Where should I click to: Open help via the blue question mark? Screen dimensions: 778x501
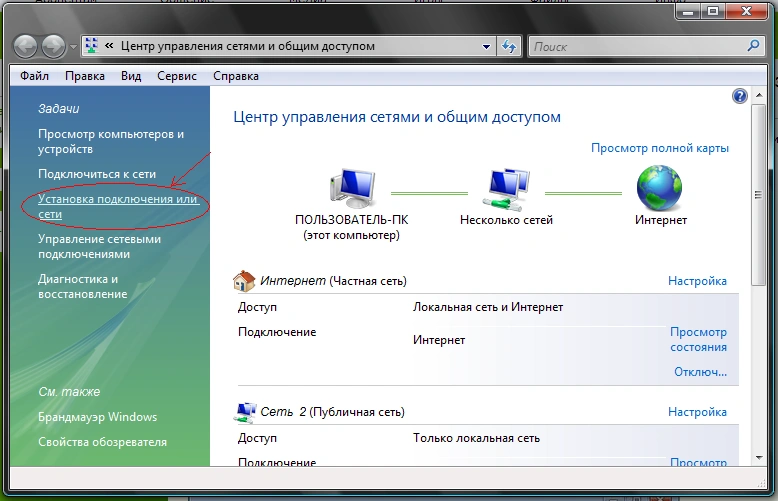pos(740,96)
